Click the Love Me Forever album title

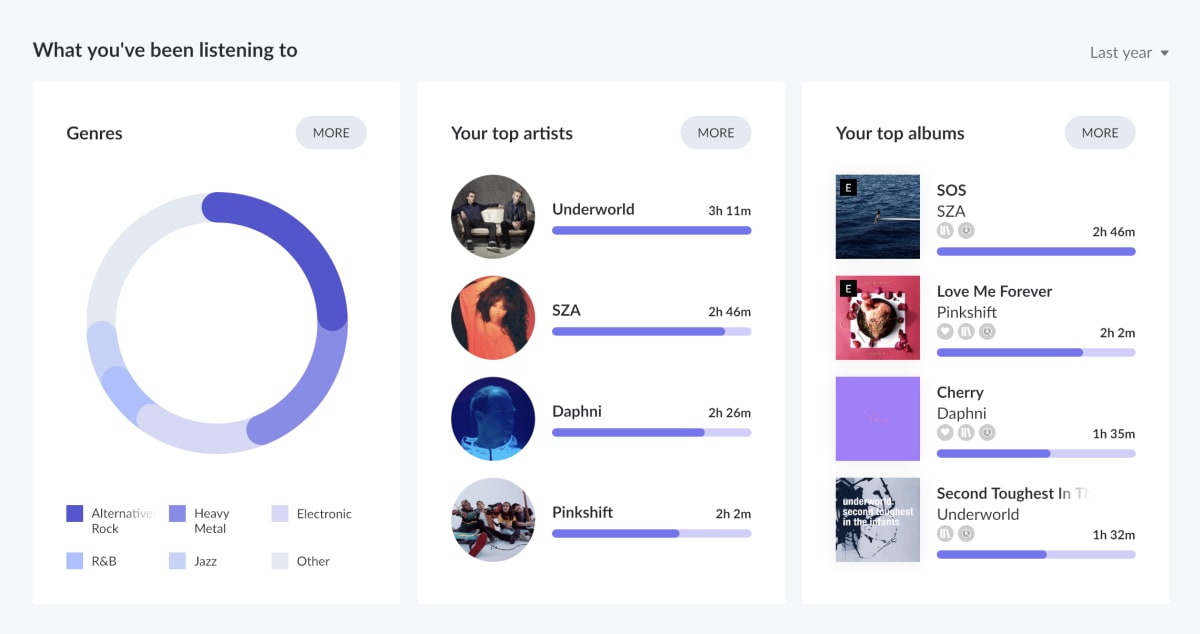[x=994, y=291]
